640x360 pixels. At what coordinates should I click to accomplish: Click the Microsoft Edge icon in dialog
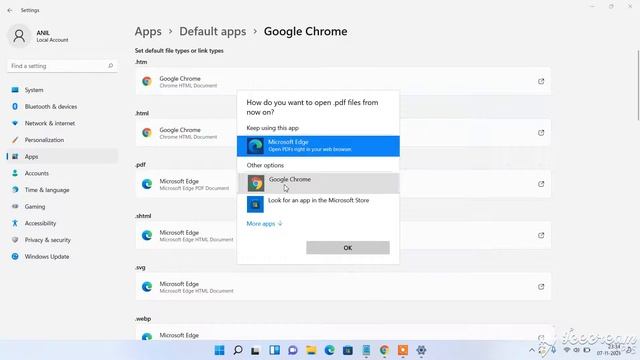tap(255, 146)
